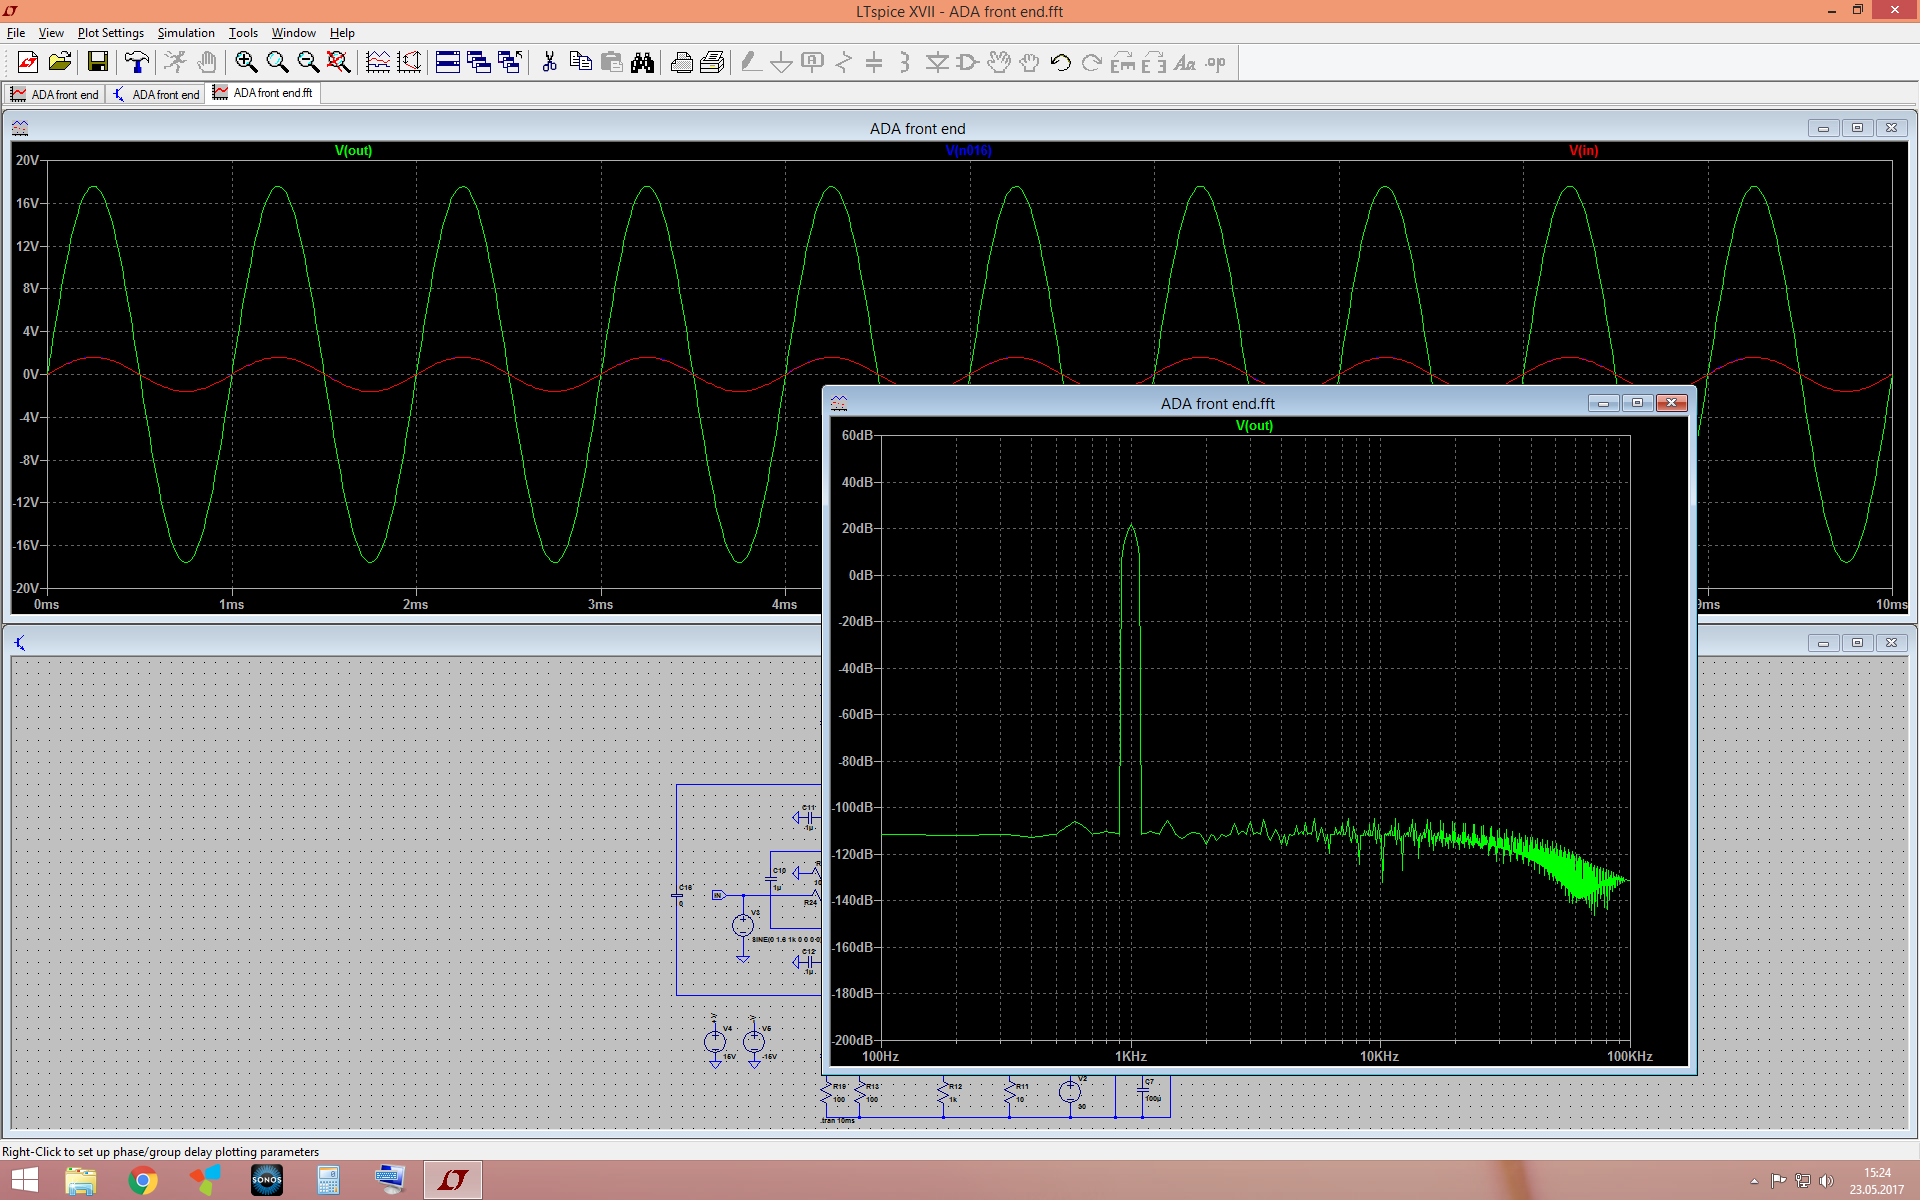Select the Inductor tool
This screenshot has height=1200, width=1920.
[x=905, y=63]
